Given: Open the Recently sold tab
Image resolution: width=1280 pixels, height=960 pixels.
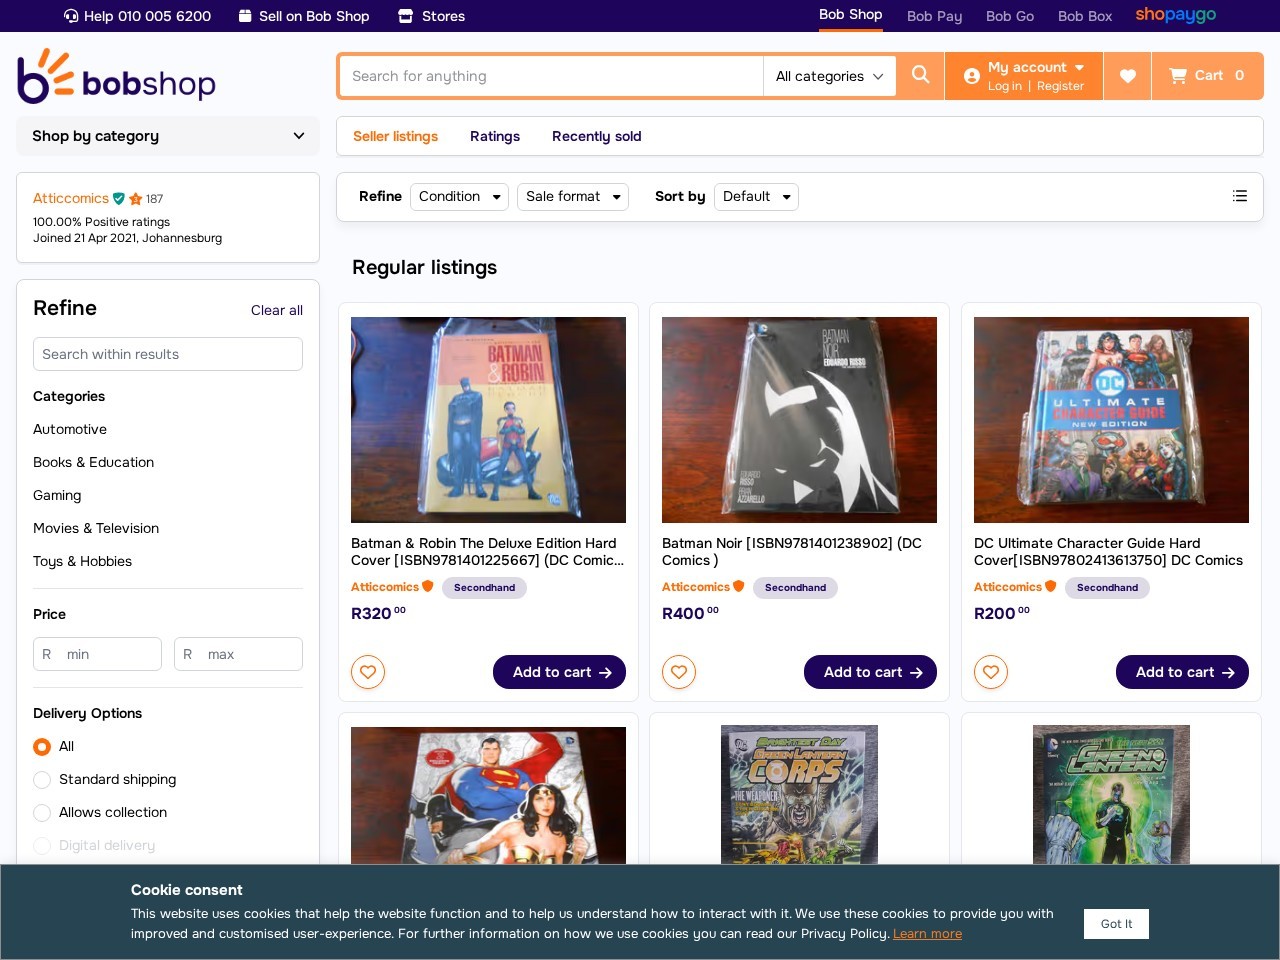Looking at the screenshot, I should click(x=596, y=136).
